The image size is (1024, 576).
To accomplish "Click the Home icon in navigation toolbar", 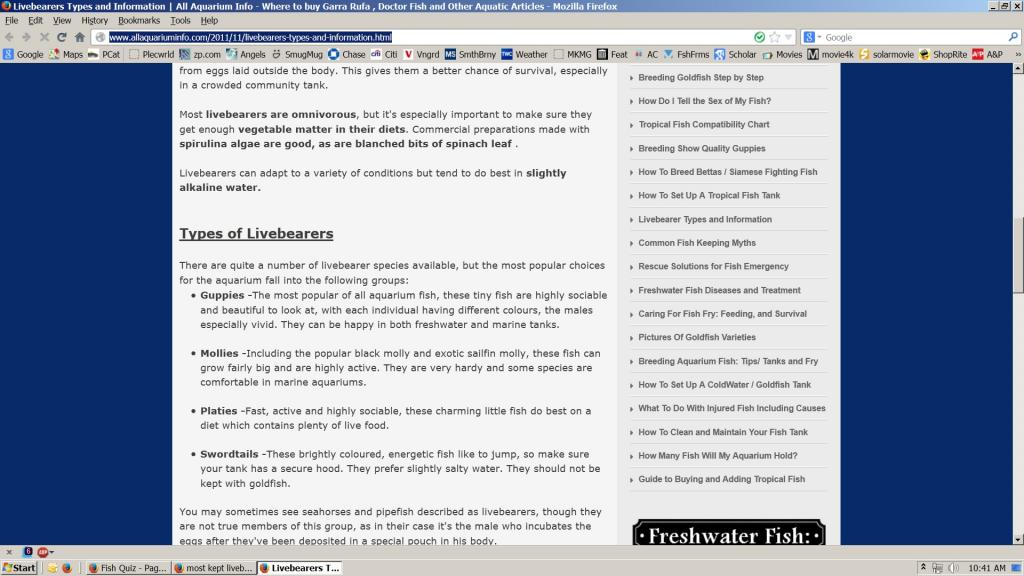I will click(x=79, y=37).
